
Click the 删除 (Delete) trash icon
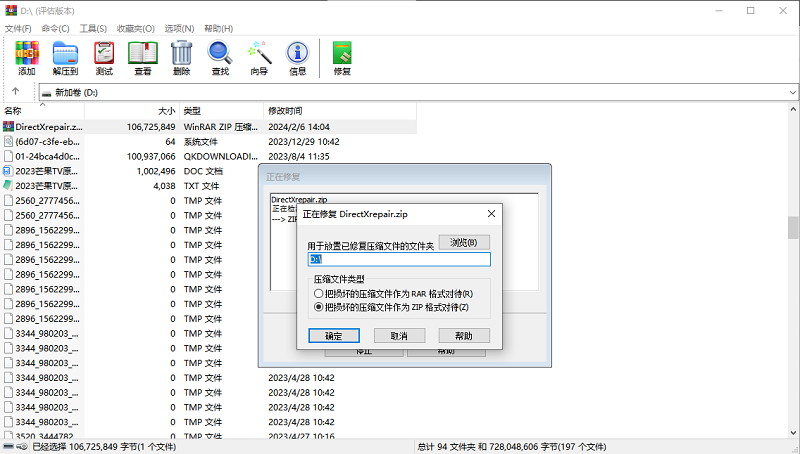coord(181,58)
